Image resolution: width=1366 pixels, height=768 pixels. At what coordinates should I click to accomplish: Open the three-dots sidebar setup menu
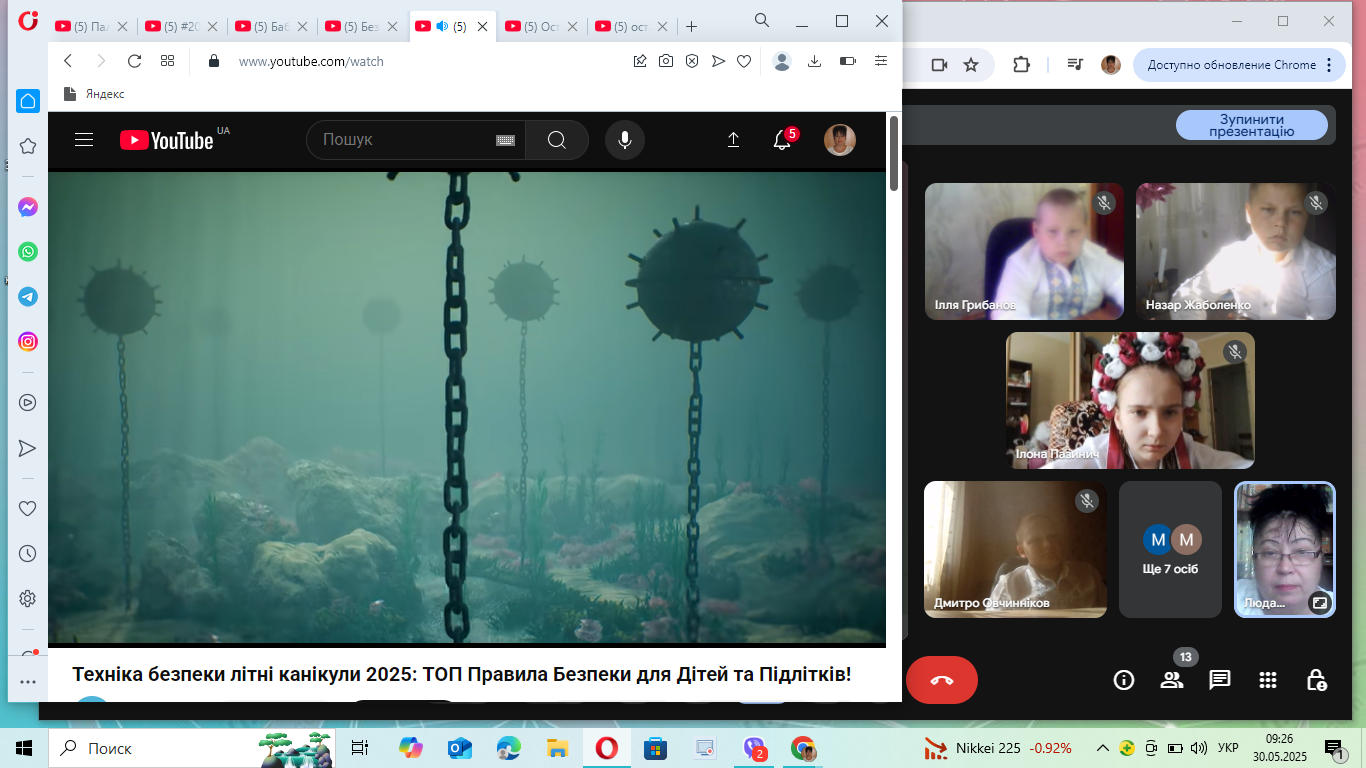coord(28,682)
